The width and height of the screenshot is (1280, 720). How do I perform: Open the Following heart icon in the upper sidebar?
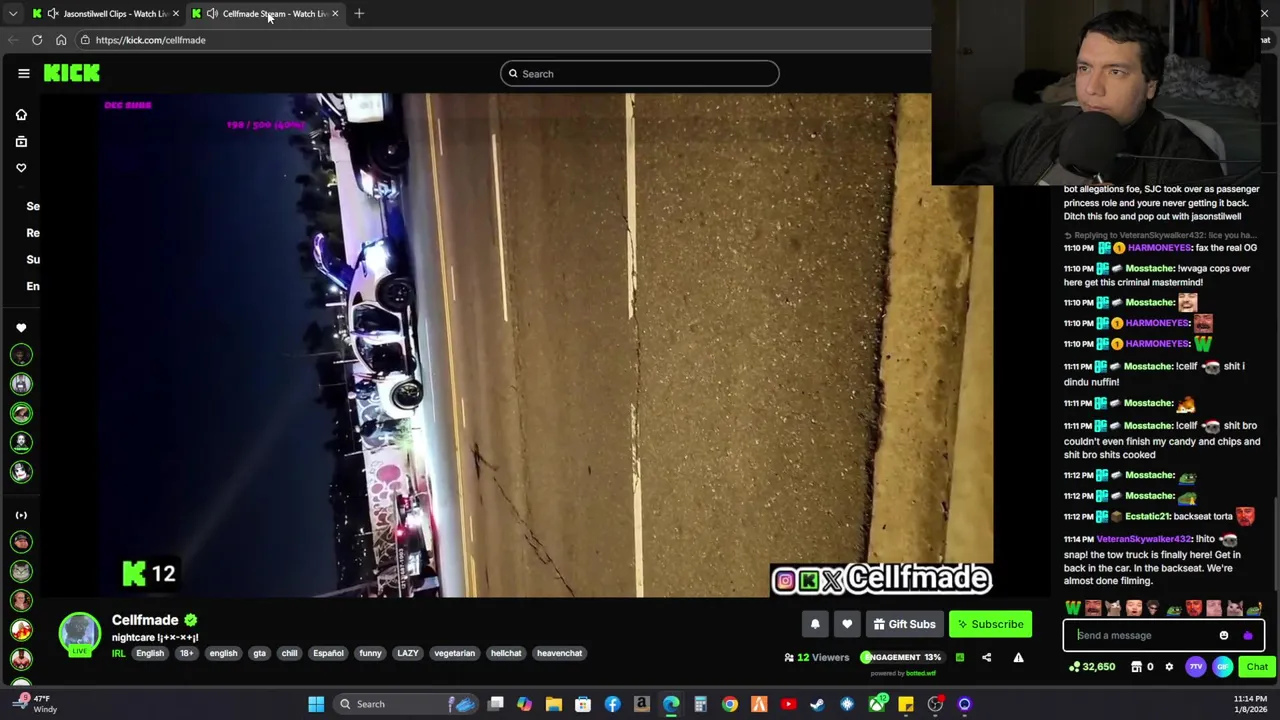click(x=21, y=168)
